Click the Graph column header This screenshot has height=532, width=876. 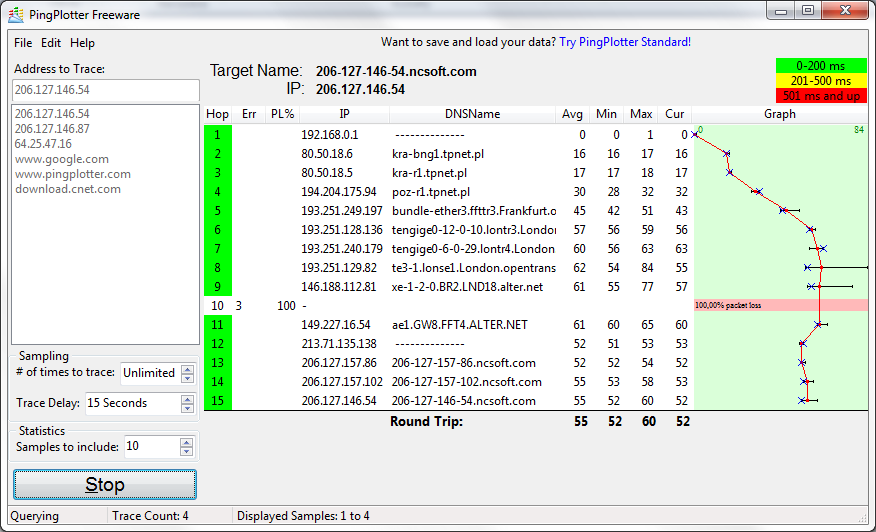[780, 114]
